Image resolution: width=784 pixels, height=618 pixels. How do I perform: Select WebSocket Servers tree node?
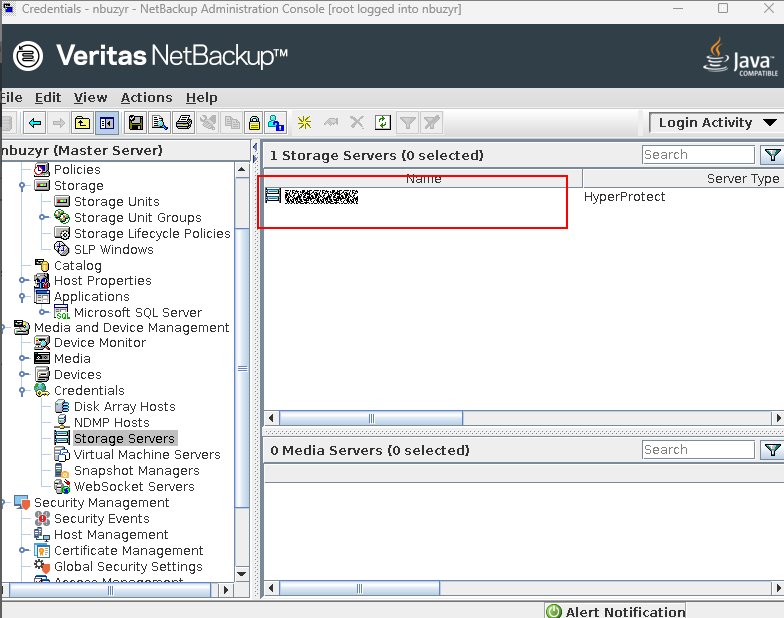point(134,486)
